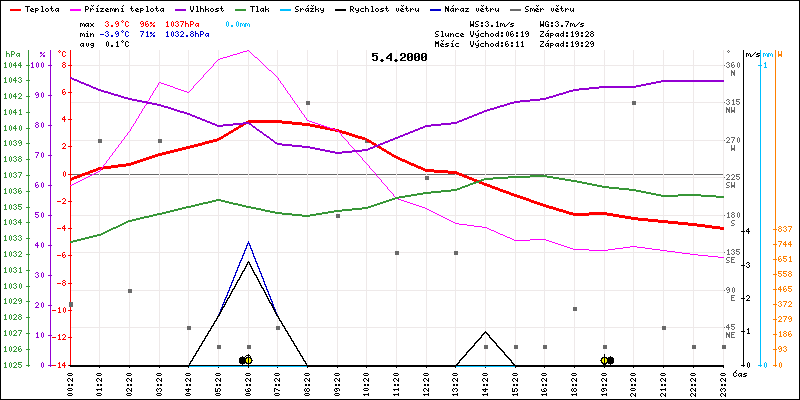Click the 12:20 time label on axis

(x=426, y=381)
